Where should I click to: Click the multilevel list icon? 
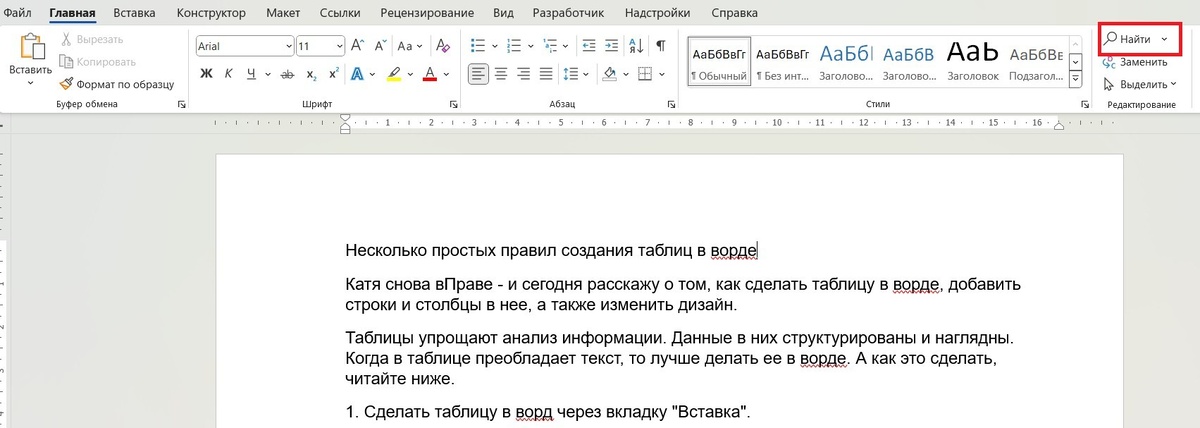point(548,46)
